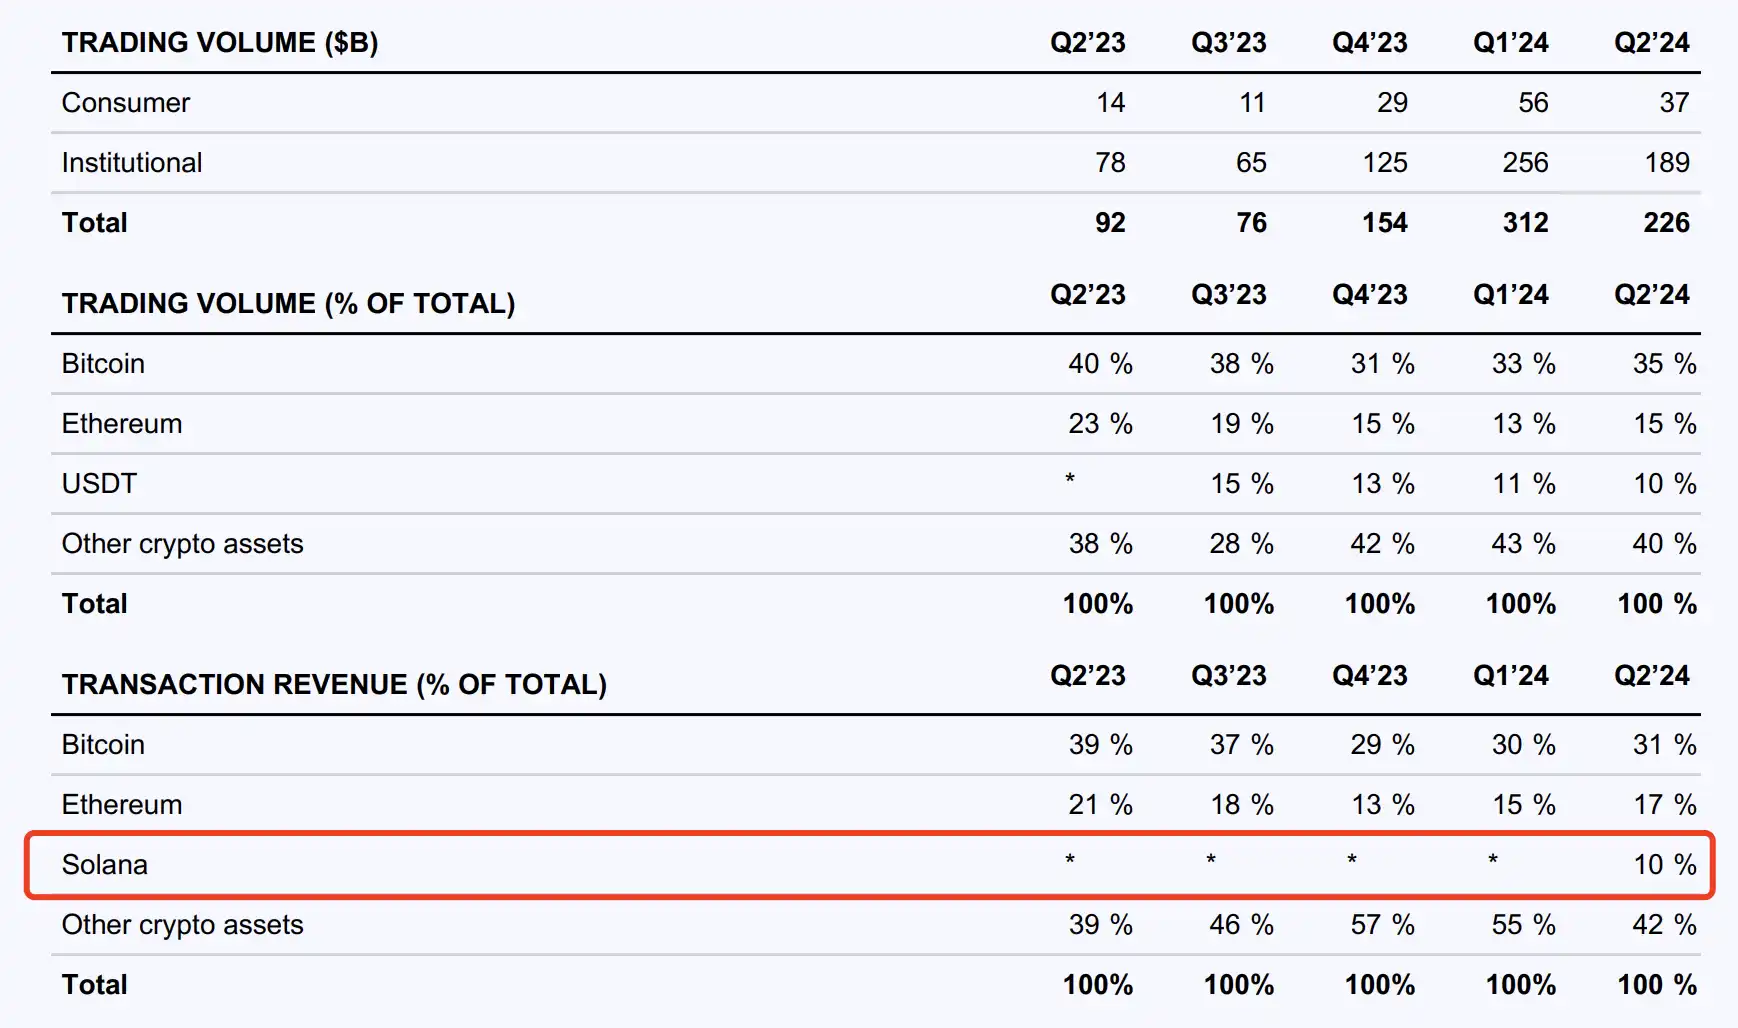Click the TRANSACTION REVENUE (% OF TOTAL) heading

tap(334, 685)
